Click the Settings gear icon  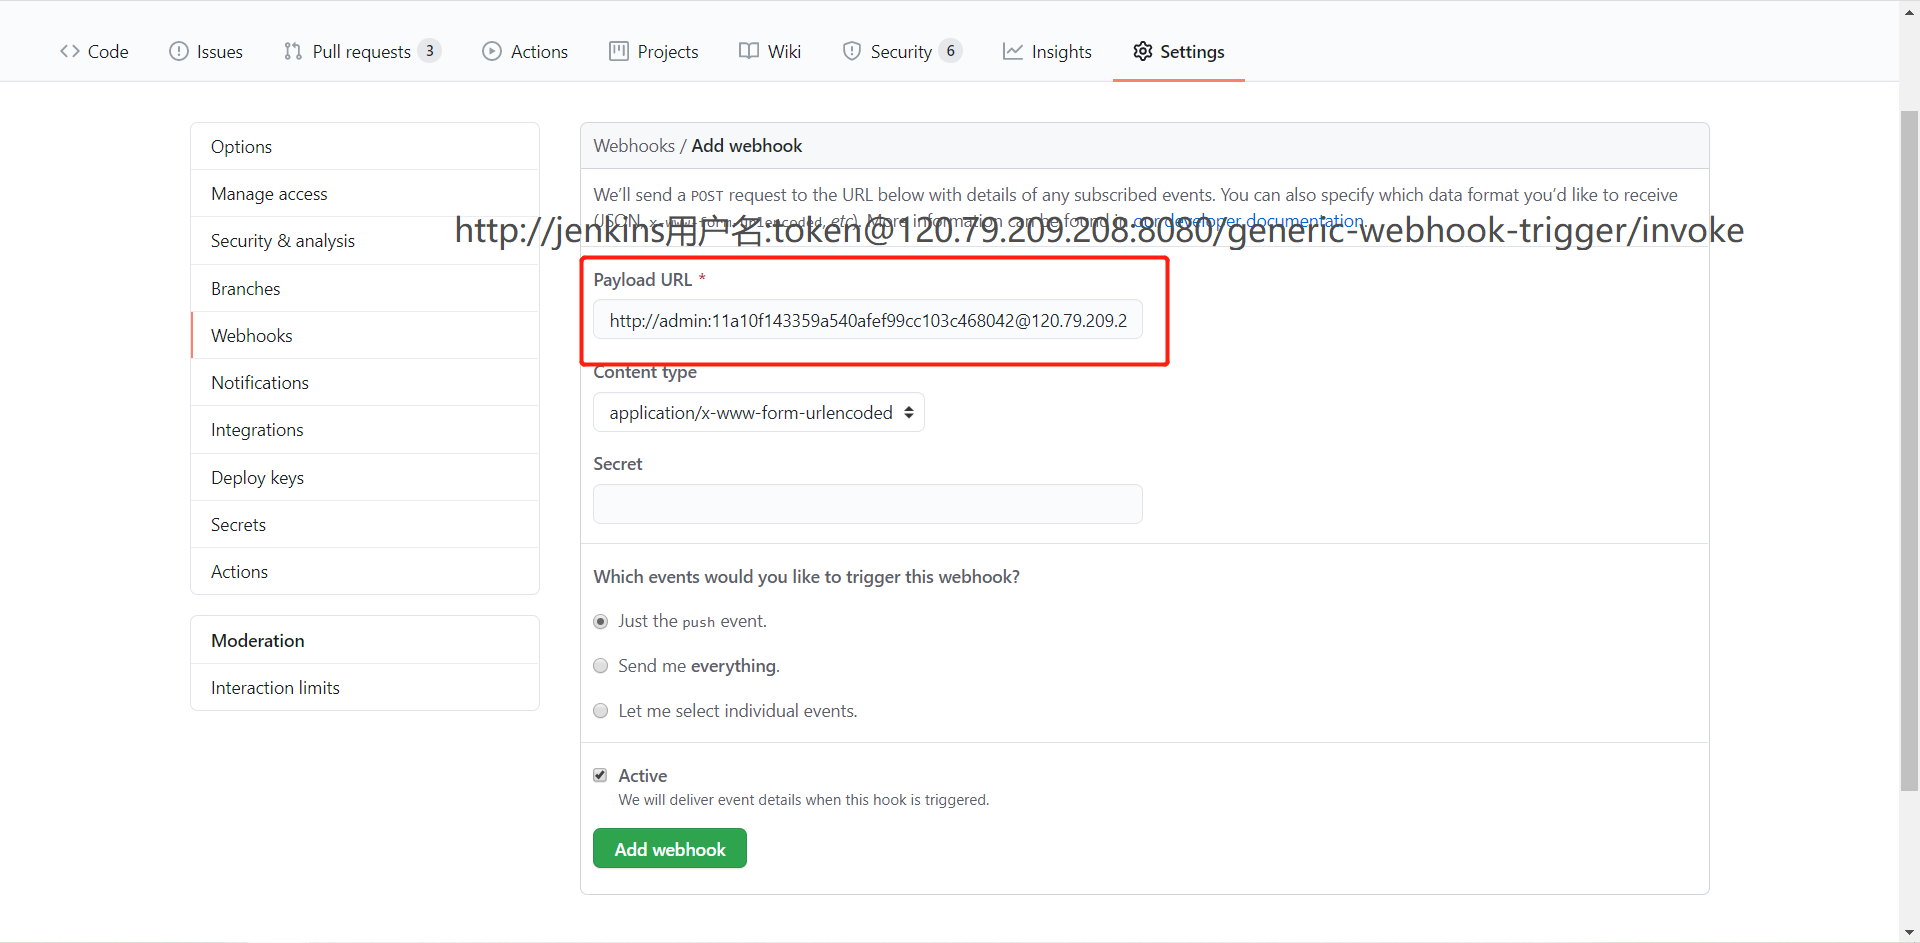click(x=1143, y=51)
